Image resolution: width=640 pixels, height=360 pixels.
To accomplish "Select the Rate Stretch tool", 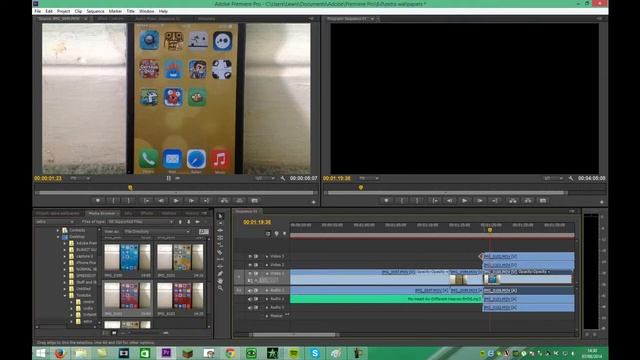I will coord(220,245).
